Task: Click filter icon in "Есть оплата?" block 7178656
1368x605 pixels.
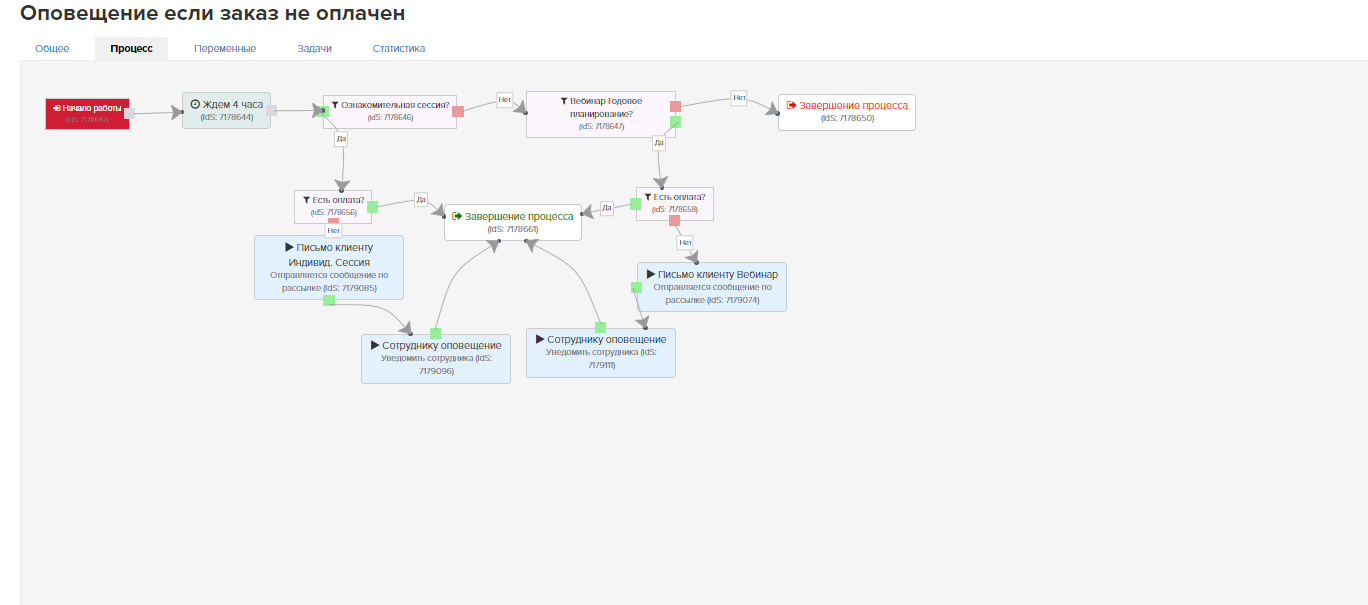Action: 306,199
